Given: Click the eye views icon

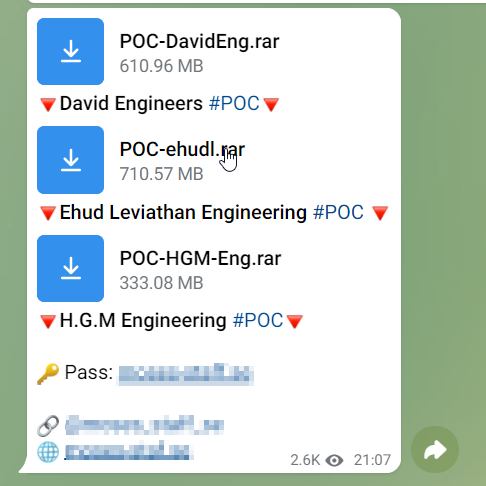Looking at the screenshot, I should (334, 460).
